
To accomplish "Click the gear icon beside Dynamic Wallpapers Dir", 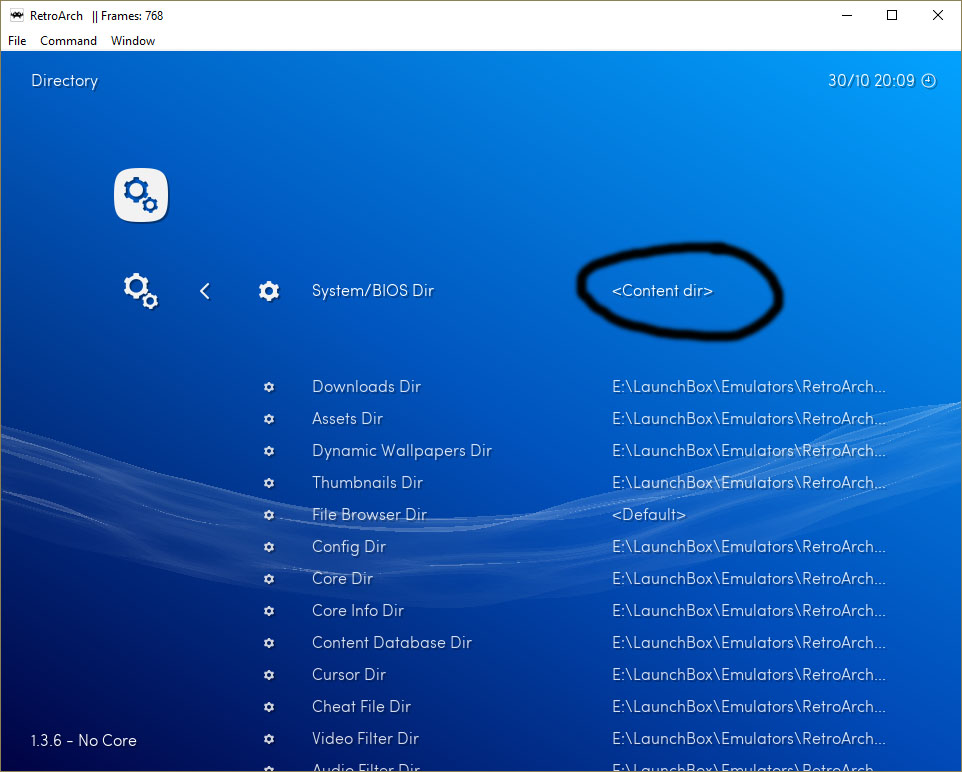I will click(269, 450).
